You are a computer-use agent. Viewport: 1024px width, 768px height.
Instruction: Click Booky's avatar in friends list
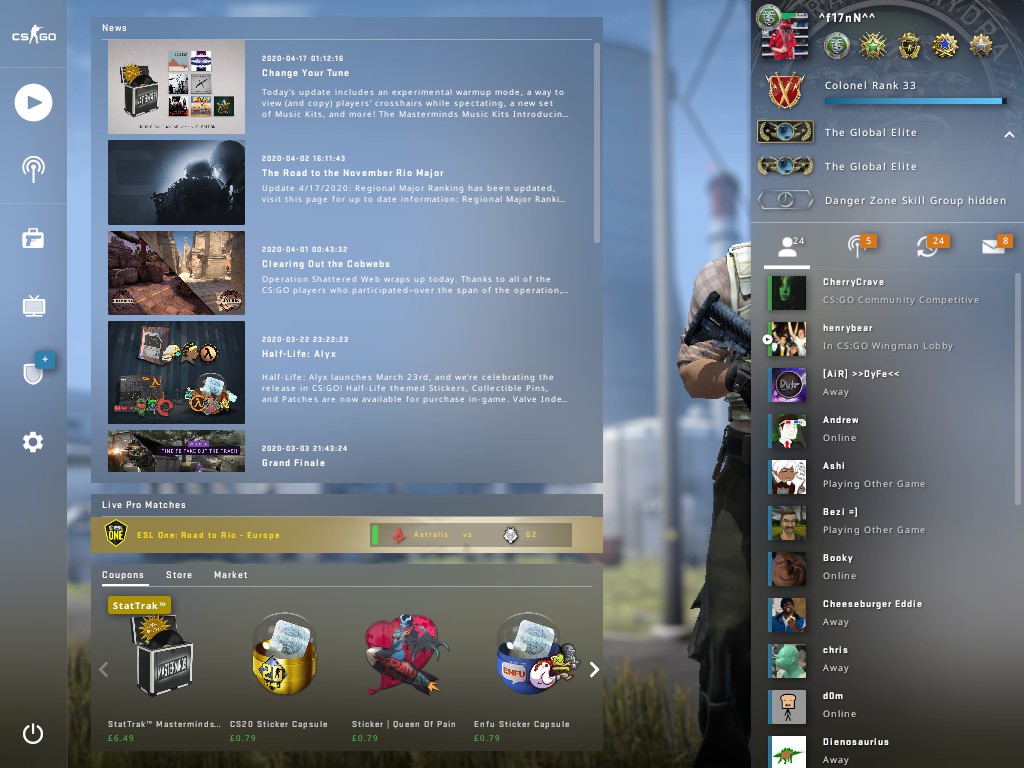coord(787,568)
